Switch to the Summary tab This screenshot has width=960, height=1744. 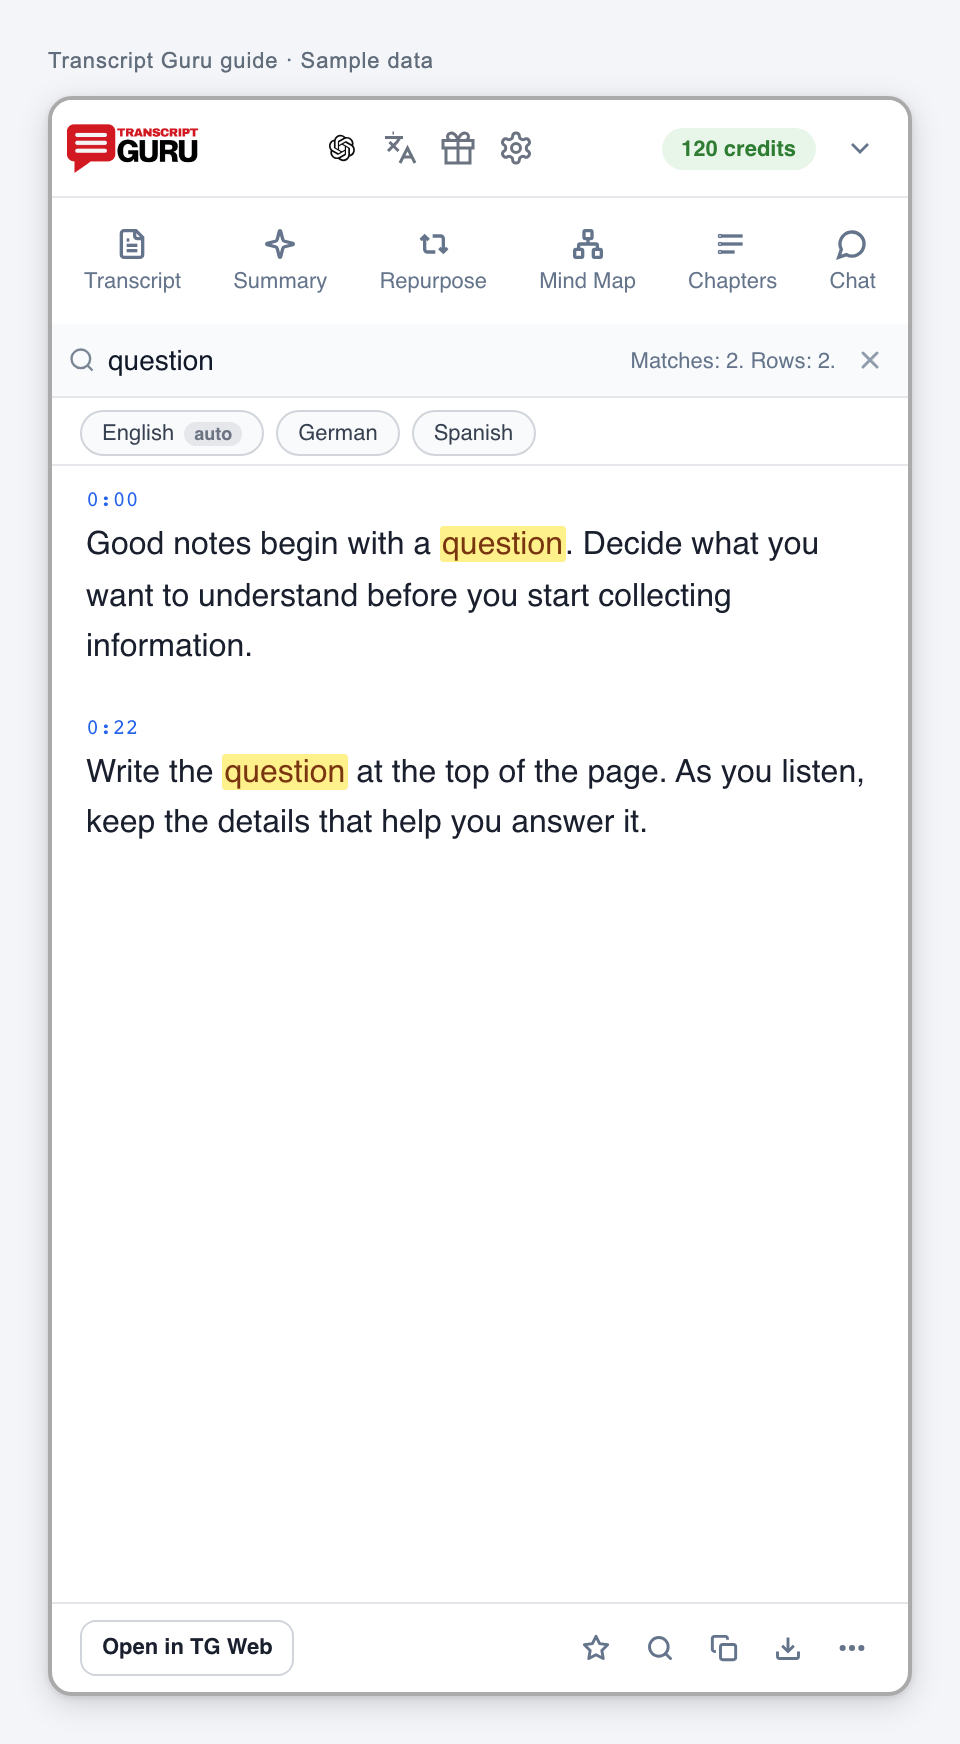pyautogui.click(x=280, y=260)
